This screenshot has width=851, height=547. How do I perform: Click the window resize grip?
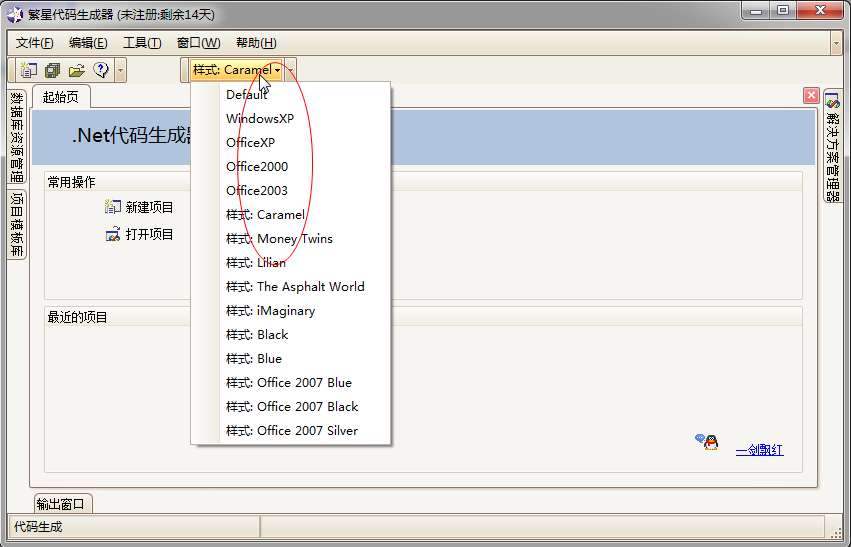point(836,532)
